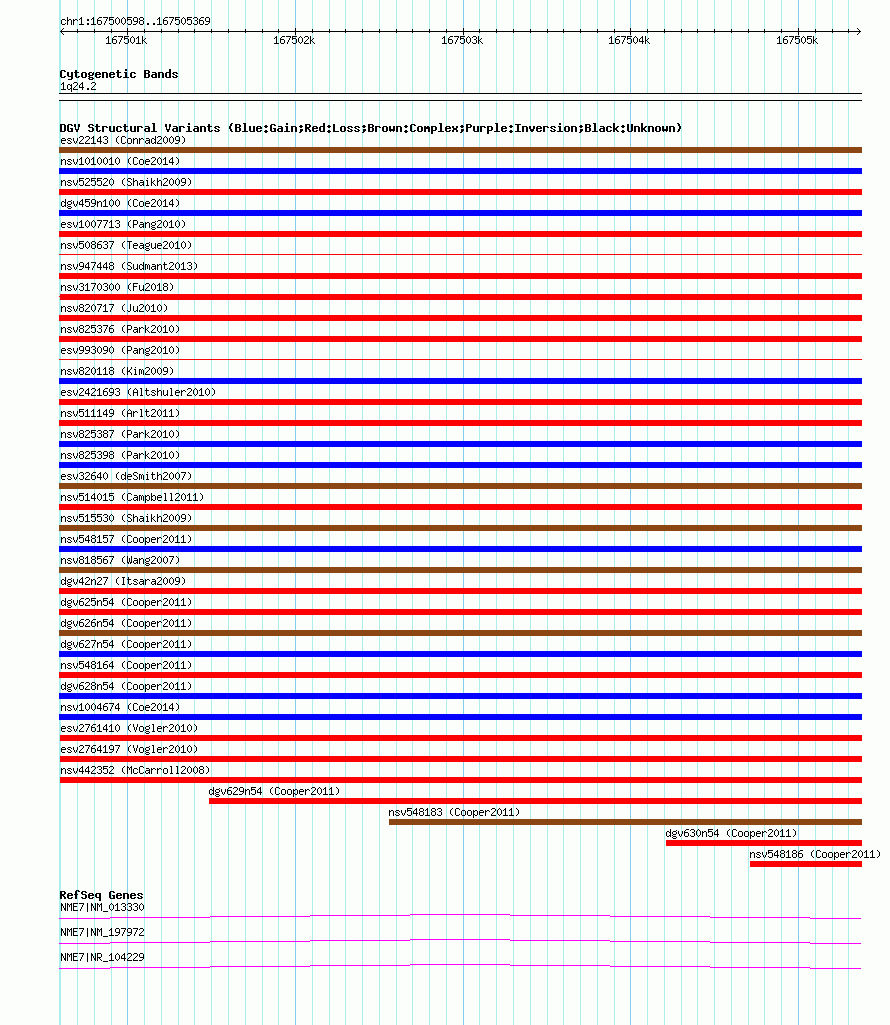This screenshot has width=890, height=1025.
Task: Click NME7|NR_104229 gene label
Action: [x=102, y=957]
